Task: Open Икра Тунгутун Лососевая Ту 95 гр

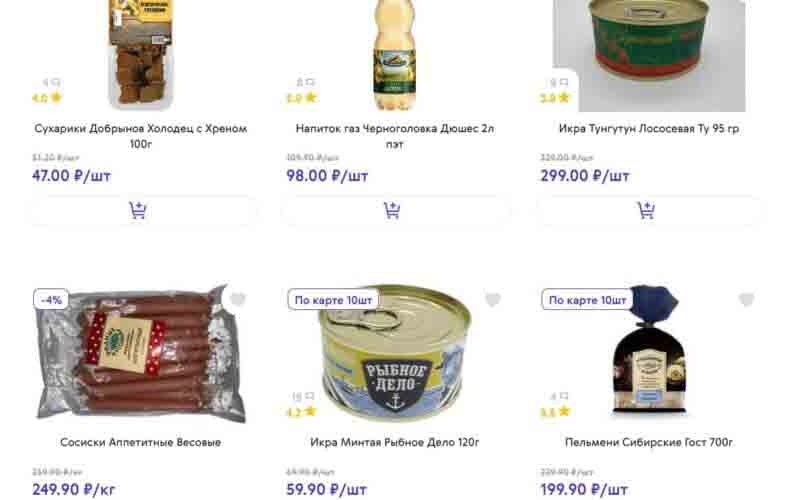Action: (x=648, y=129)
